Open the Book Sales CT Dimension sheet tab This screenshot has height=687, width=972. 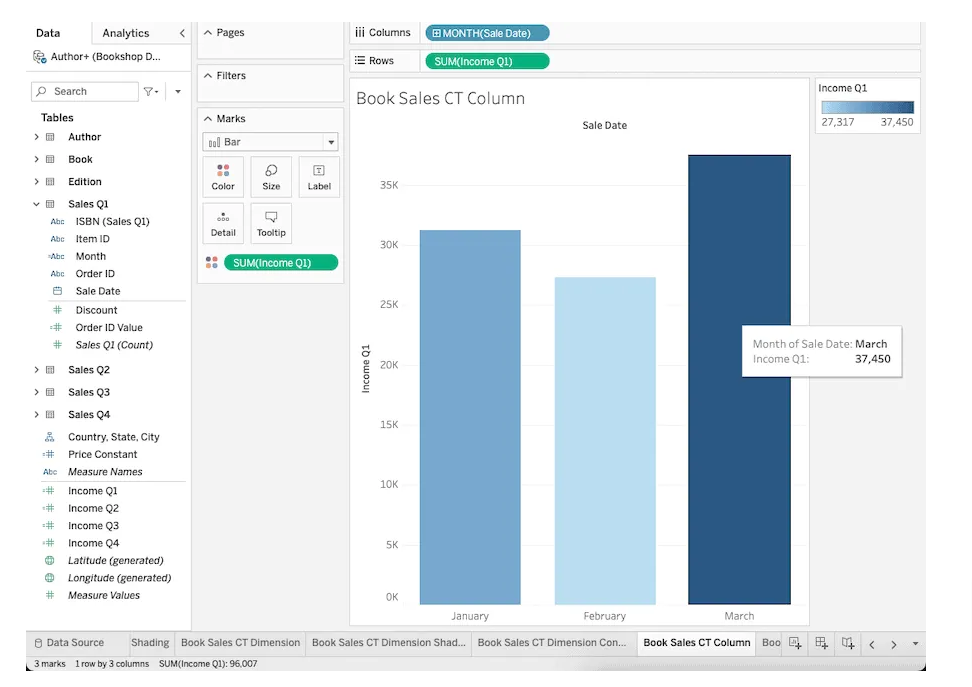point(240,643)
